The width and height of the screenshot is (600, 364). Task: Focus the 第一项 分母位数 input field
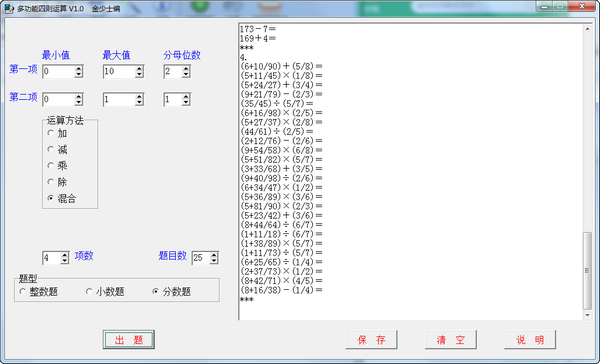click(173, 72)
